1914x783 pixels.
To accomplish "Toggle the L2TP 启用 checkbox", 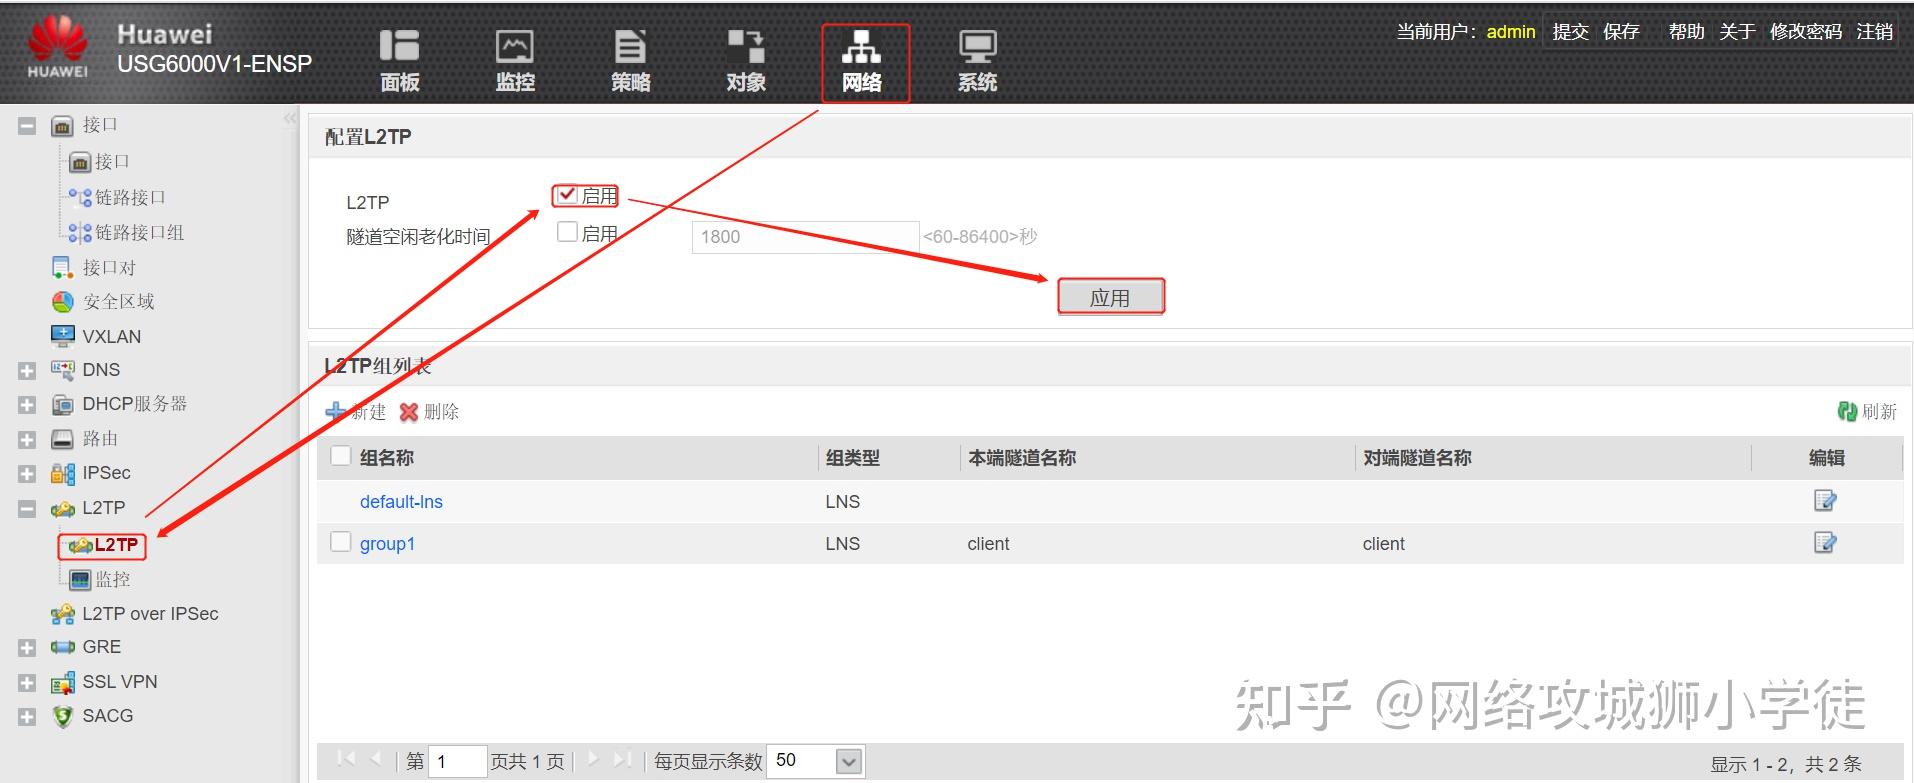I will click(567, 194).
